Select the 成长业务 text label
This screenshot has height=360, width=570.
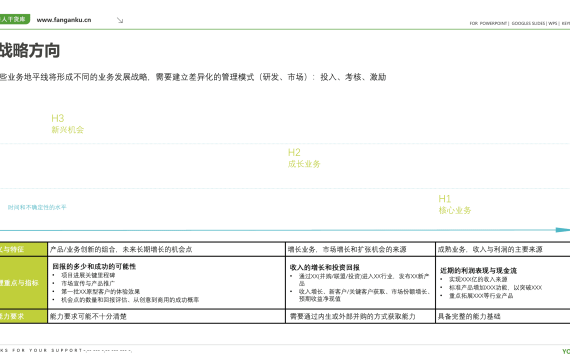click(x=304, y=164)
